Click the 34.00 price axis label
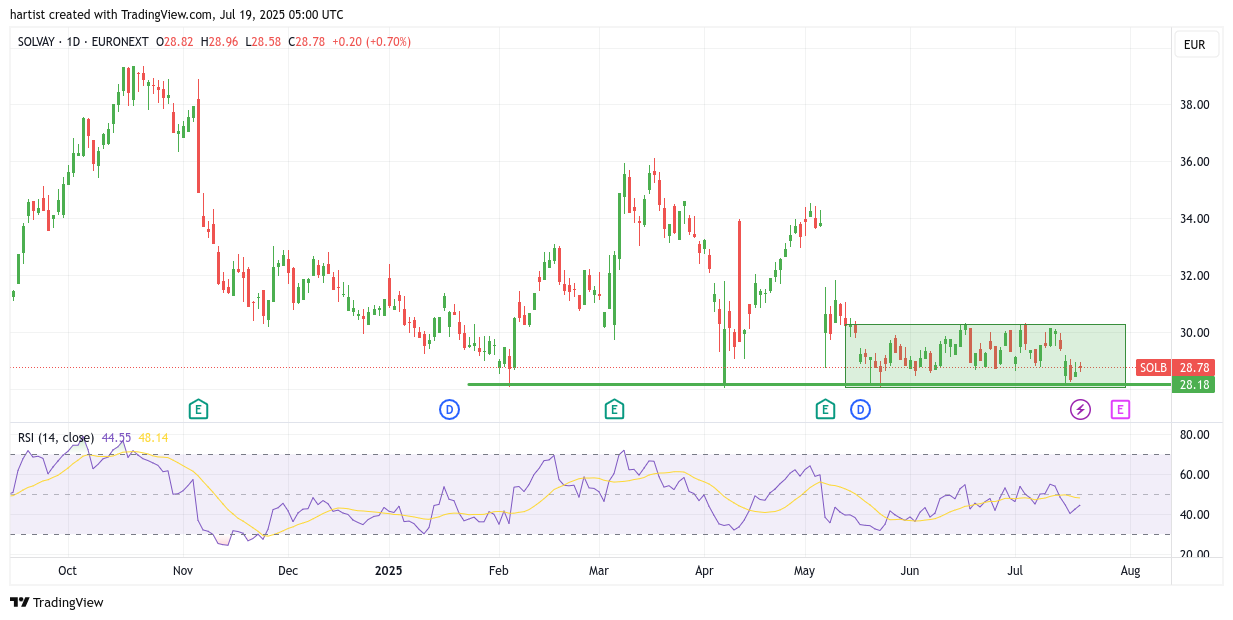Screen dimensions: 1233x620 point(1195,219)
